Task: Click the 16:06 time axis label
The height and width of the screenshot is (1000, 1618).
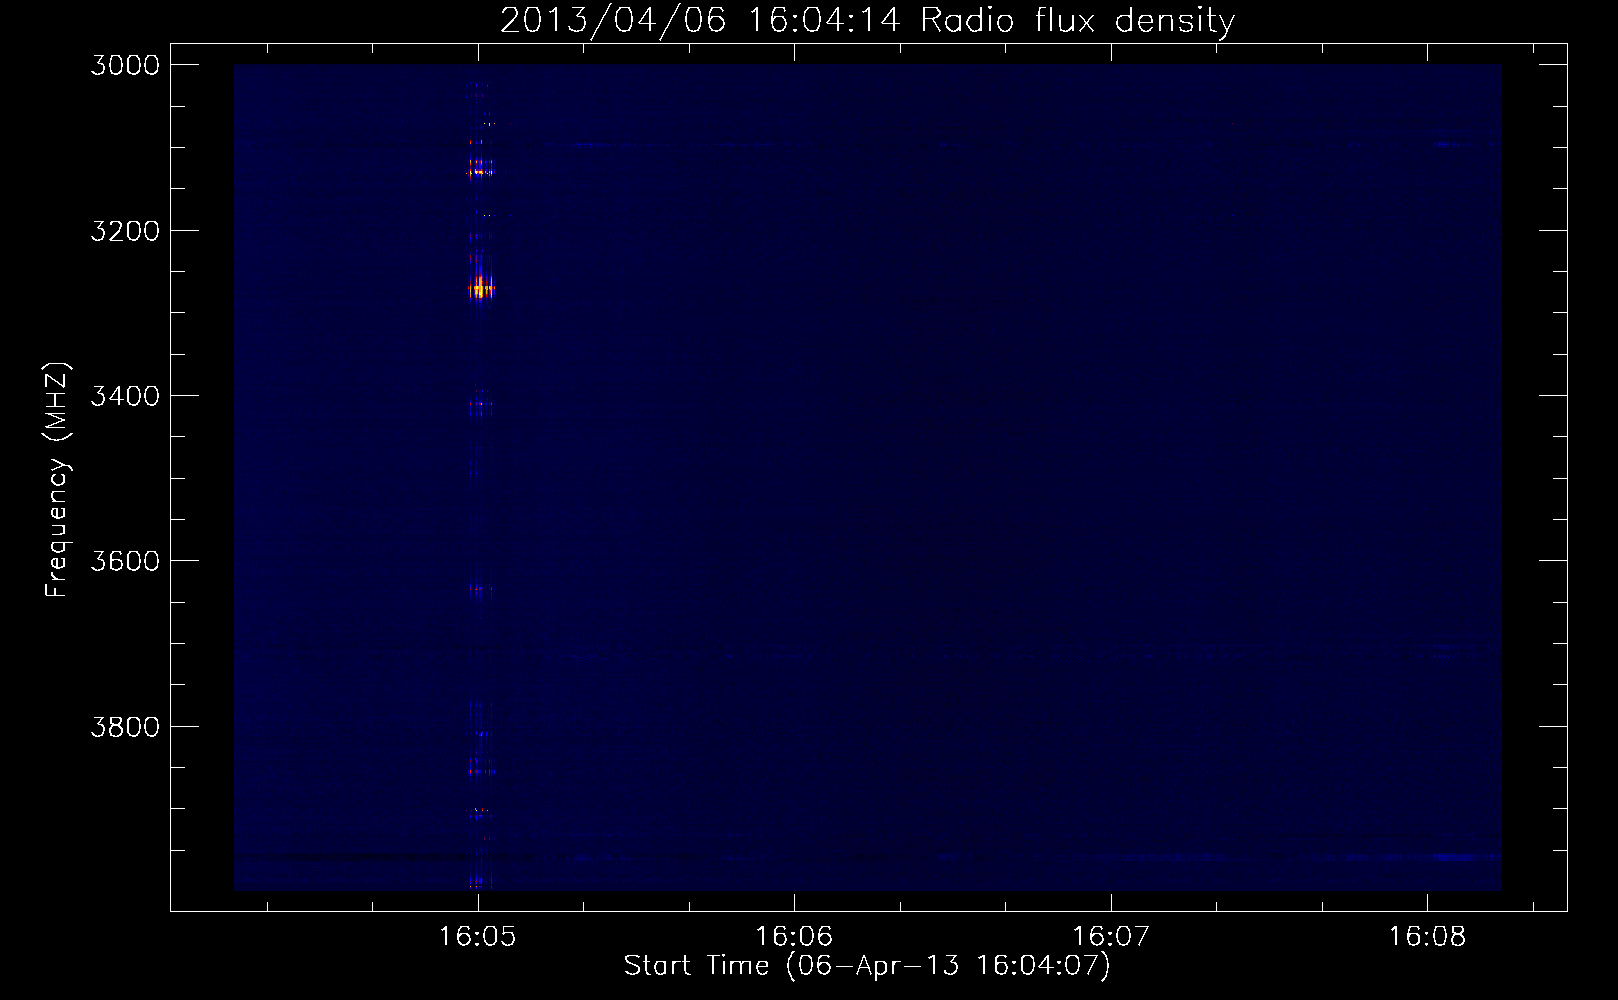Action: (794, 936)
